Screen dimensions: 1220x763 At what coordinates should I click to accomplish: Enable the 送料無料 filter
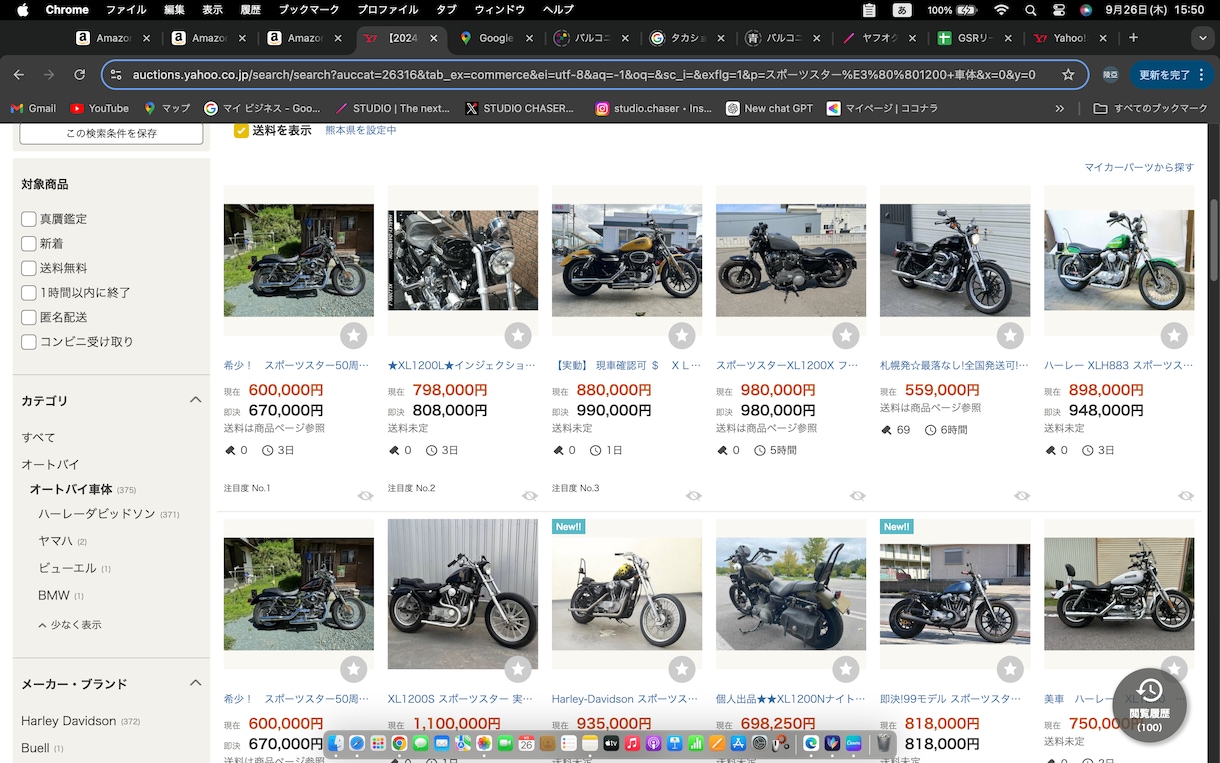point(29,268)
